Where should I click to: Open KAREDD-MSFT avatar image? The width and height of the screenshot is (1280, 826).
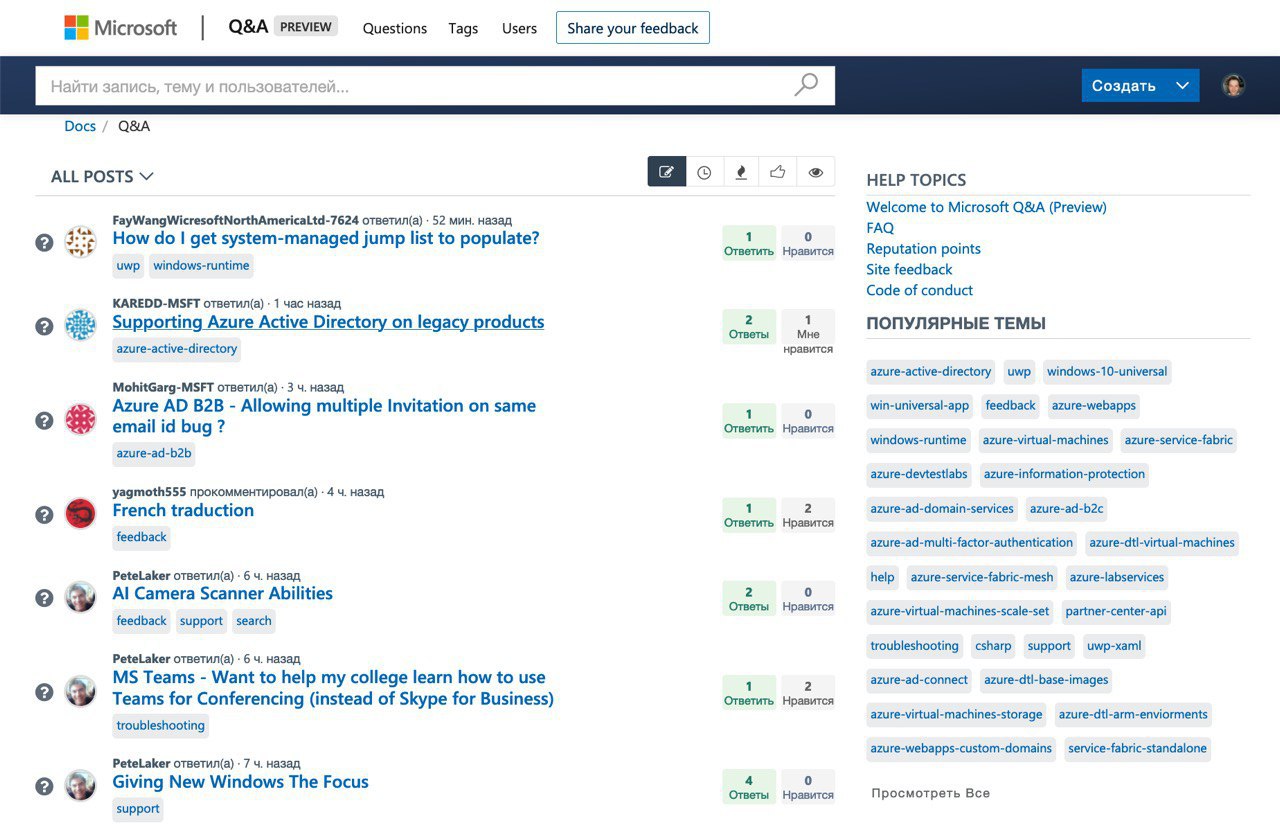[x=80, y=325]
